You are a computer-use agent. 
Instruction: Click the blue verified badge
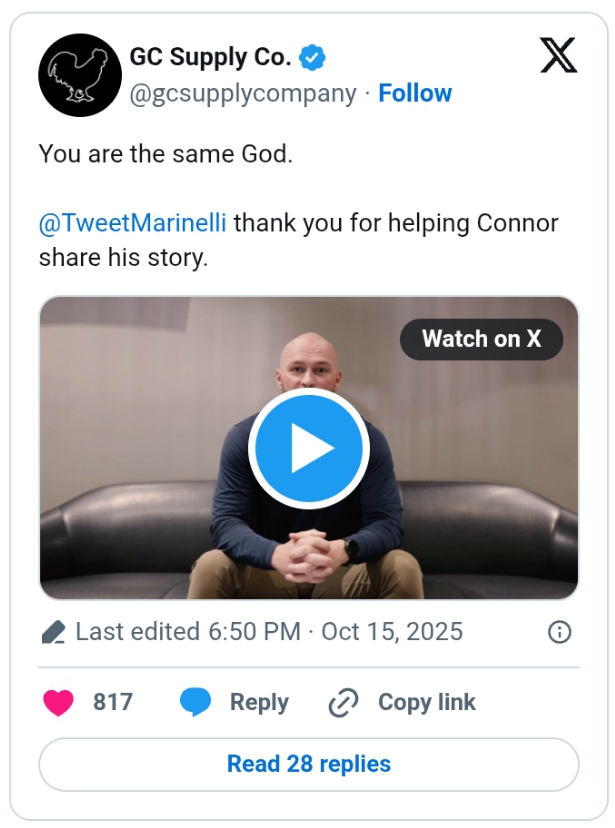pos(313,58)
